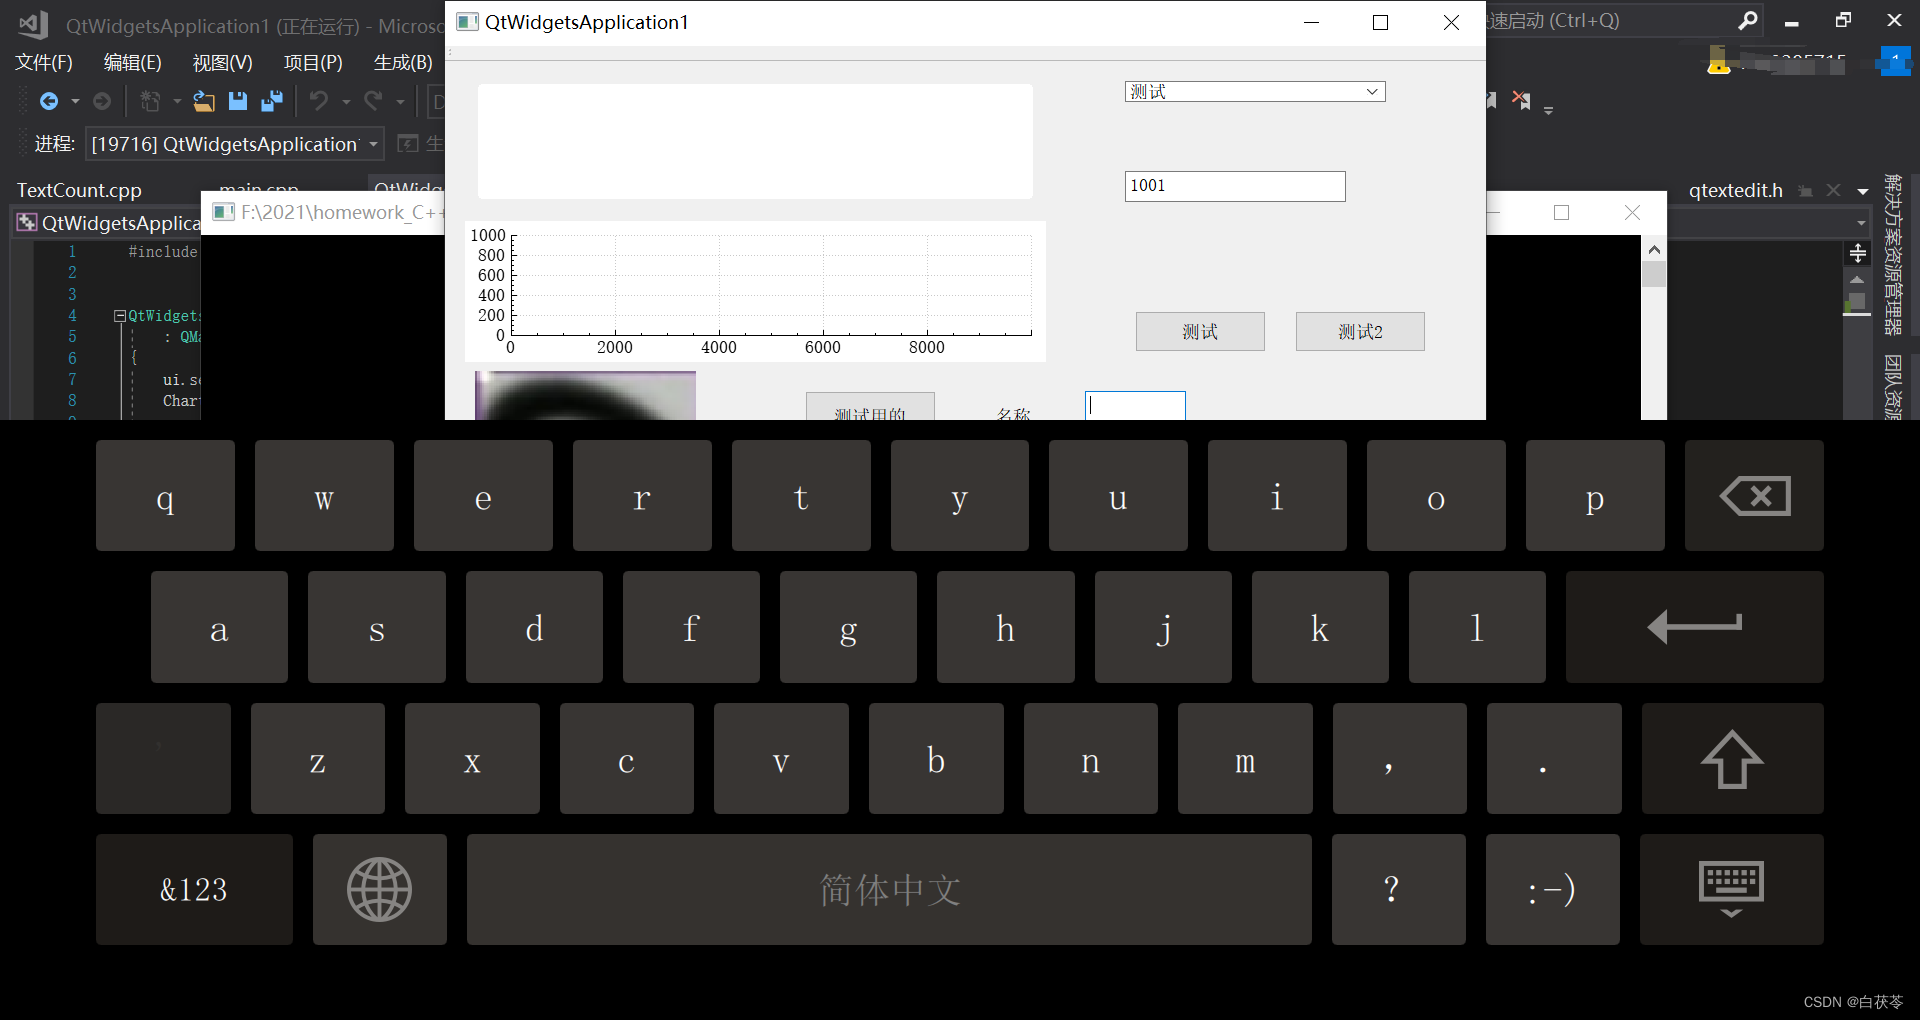This screenshot has height=1020, width=1920.
Task: Click the Open File folder icon on toolbar
Action: [204, 100]
